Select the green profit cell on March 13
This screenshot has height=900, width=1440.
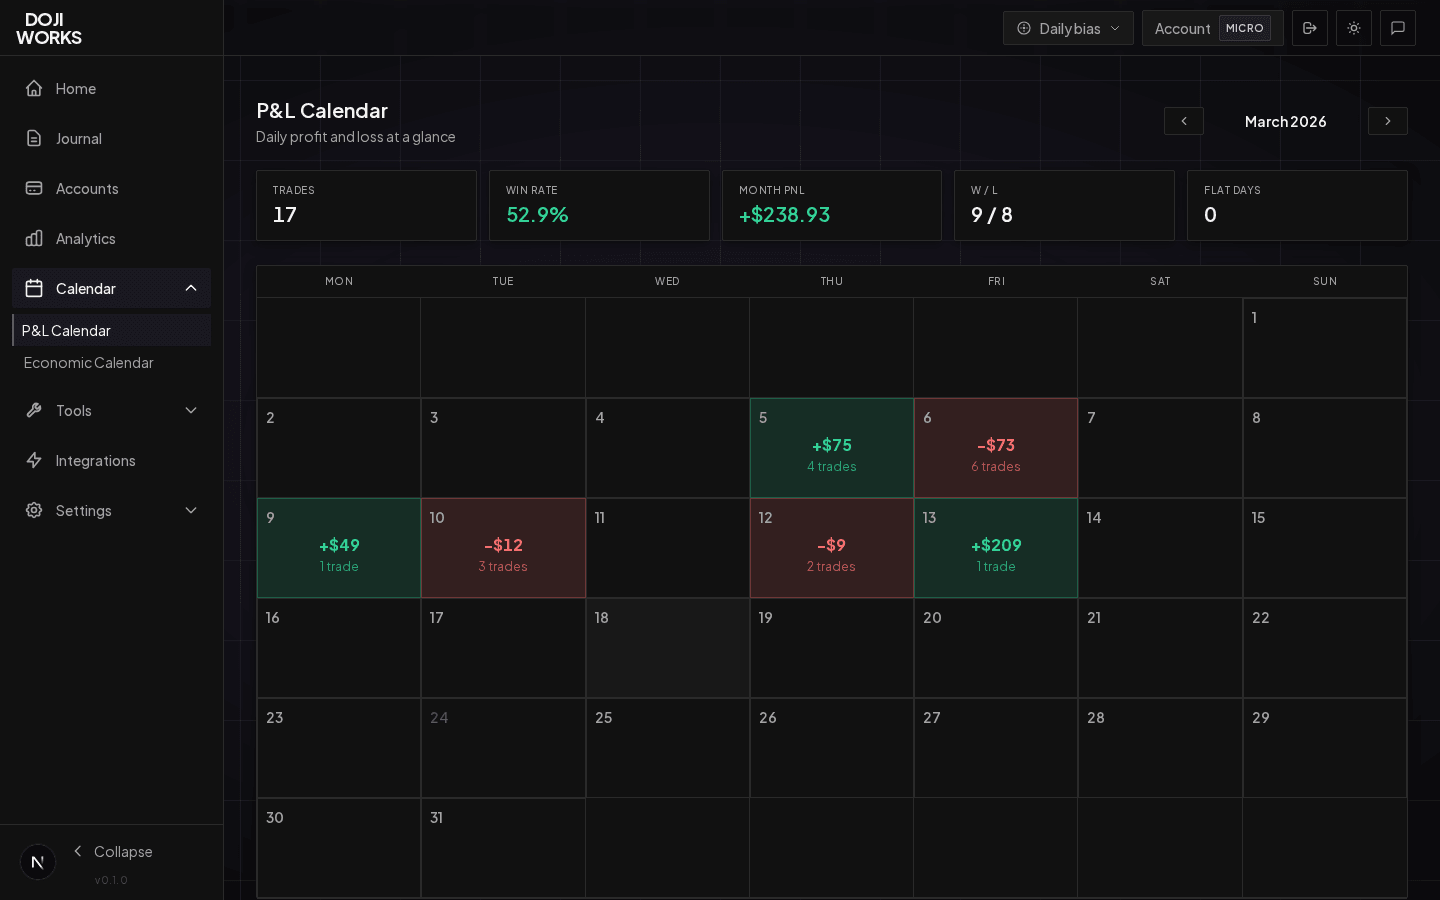996,547
